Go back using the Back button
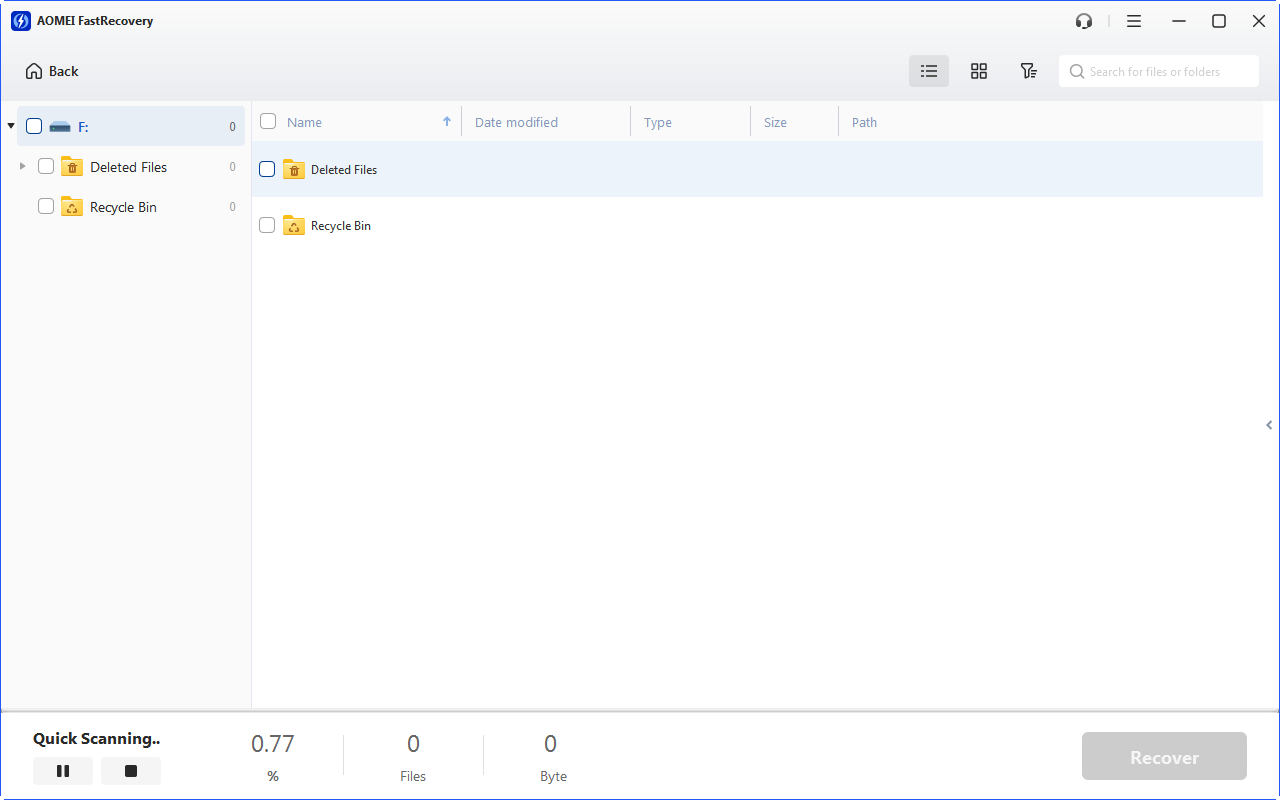The width and height of the screenshot is (1280, 800). pyautogui.click(x=52, y=71)
